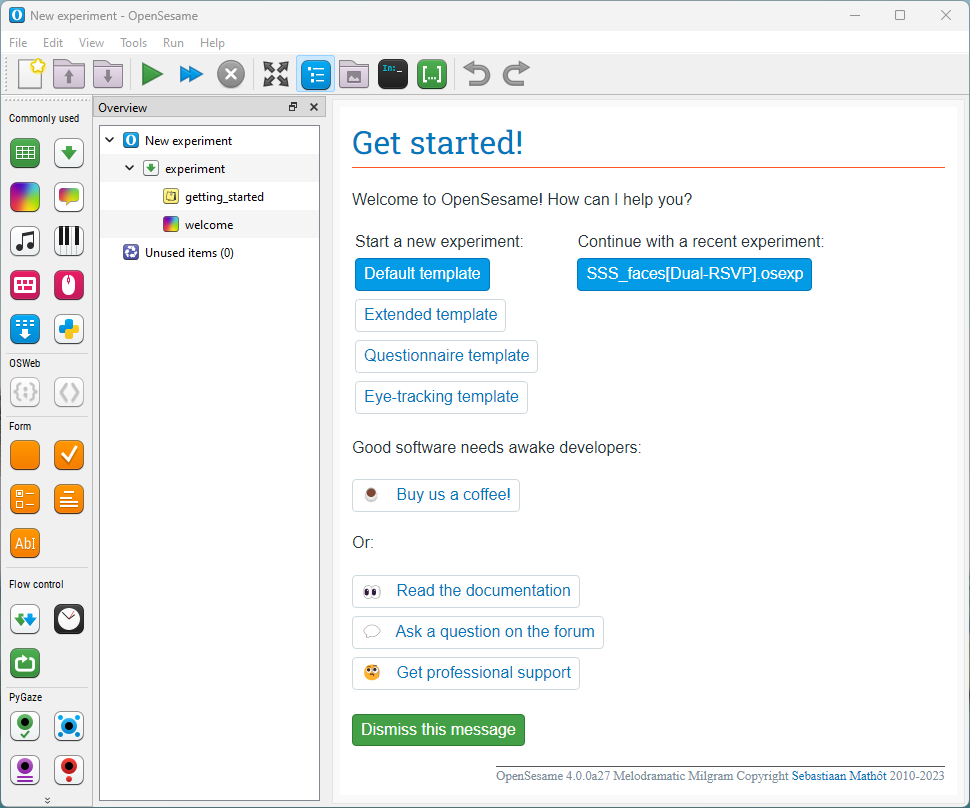Select the plain orange form base item

tap(25, 455)
